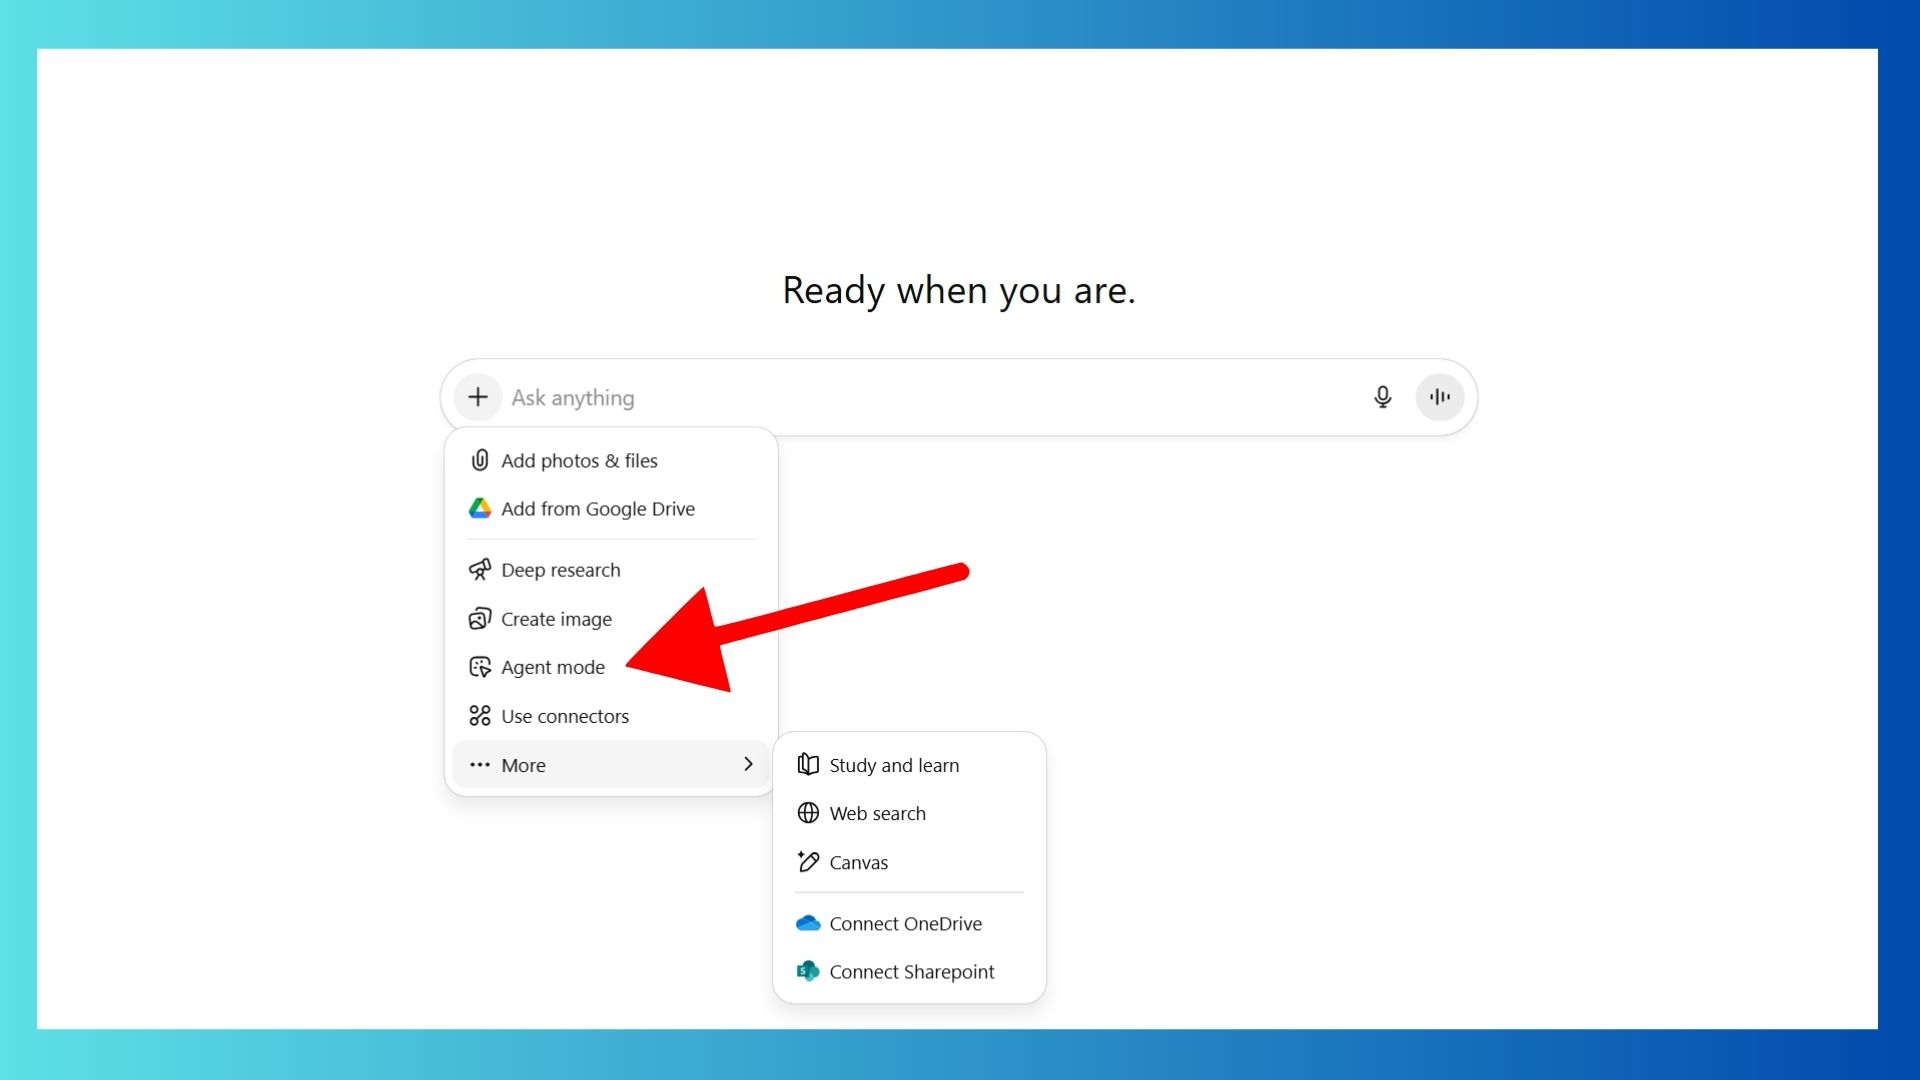The image size is (1920, 1080).
Task: Click the Sharepoint icon
Action: pyautogui.click(x=808, y=972)
